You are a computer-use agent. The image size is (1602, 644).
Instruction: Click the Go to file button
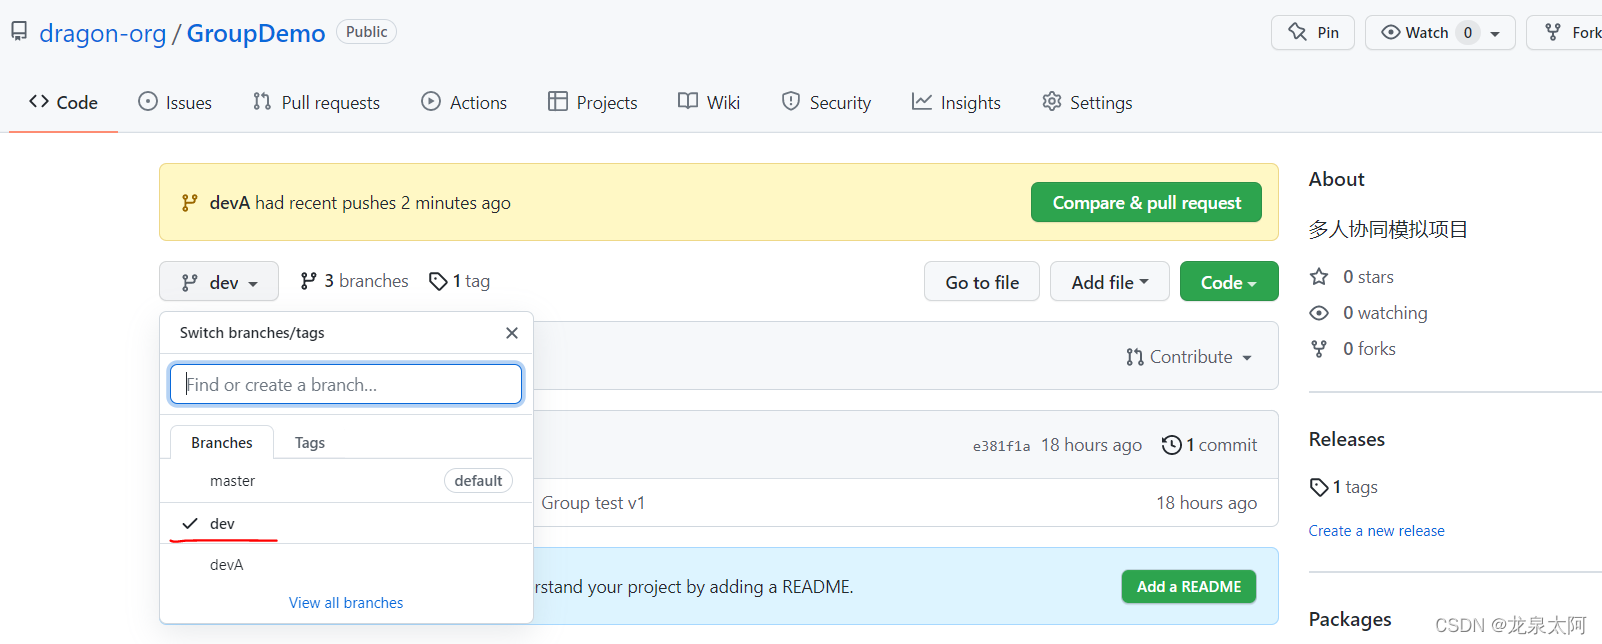point(982,282)
